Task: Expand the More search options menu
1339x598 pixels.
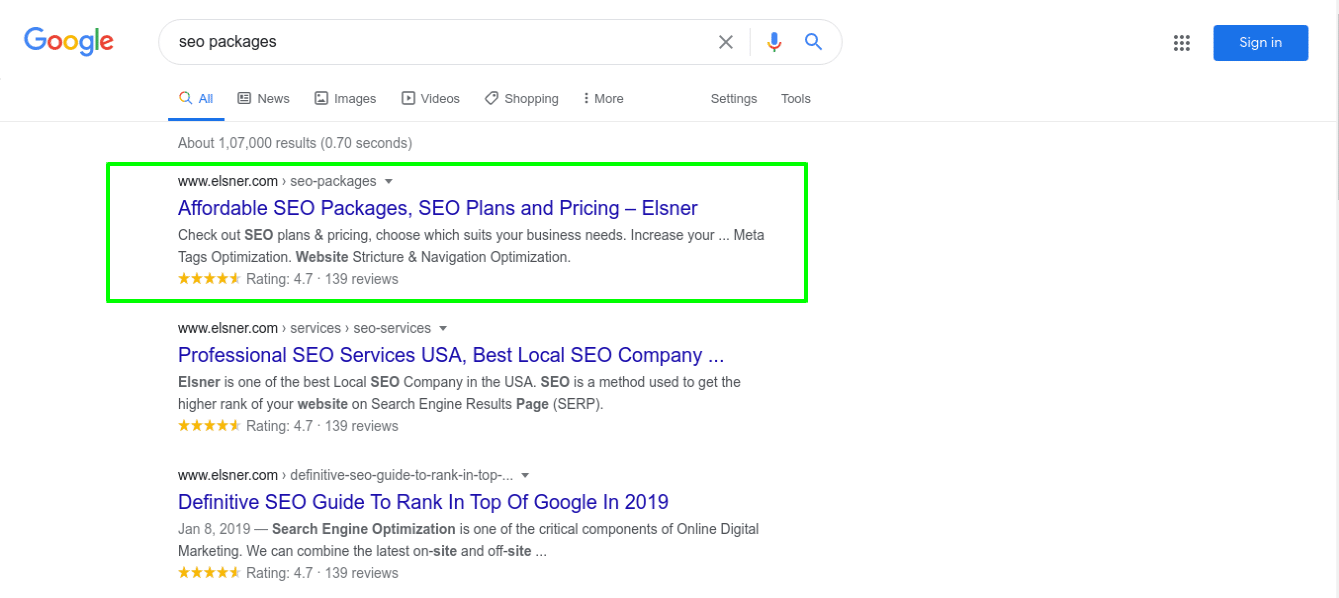Action: (602, 98)
